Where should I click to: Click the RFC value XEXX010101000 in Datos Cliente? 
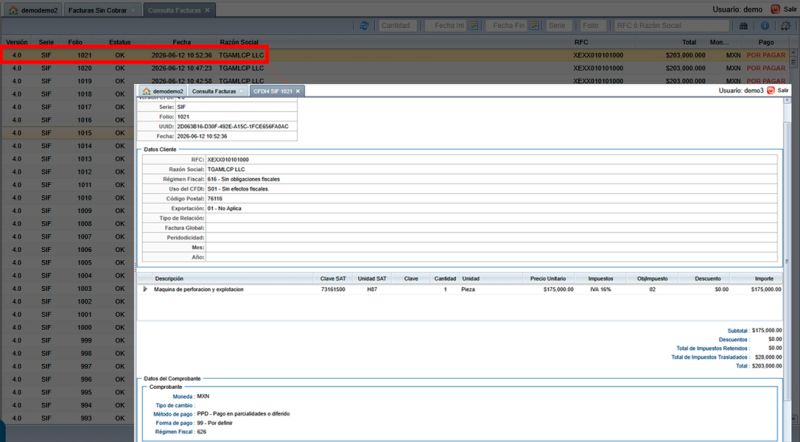228,160
